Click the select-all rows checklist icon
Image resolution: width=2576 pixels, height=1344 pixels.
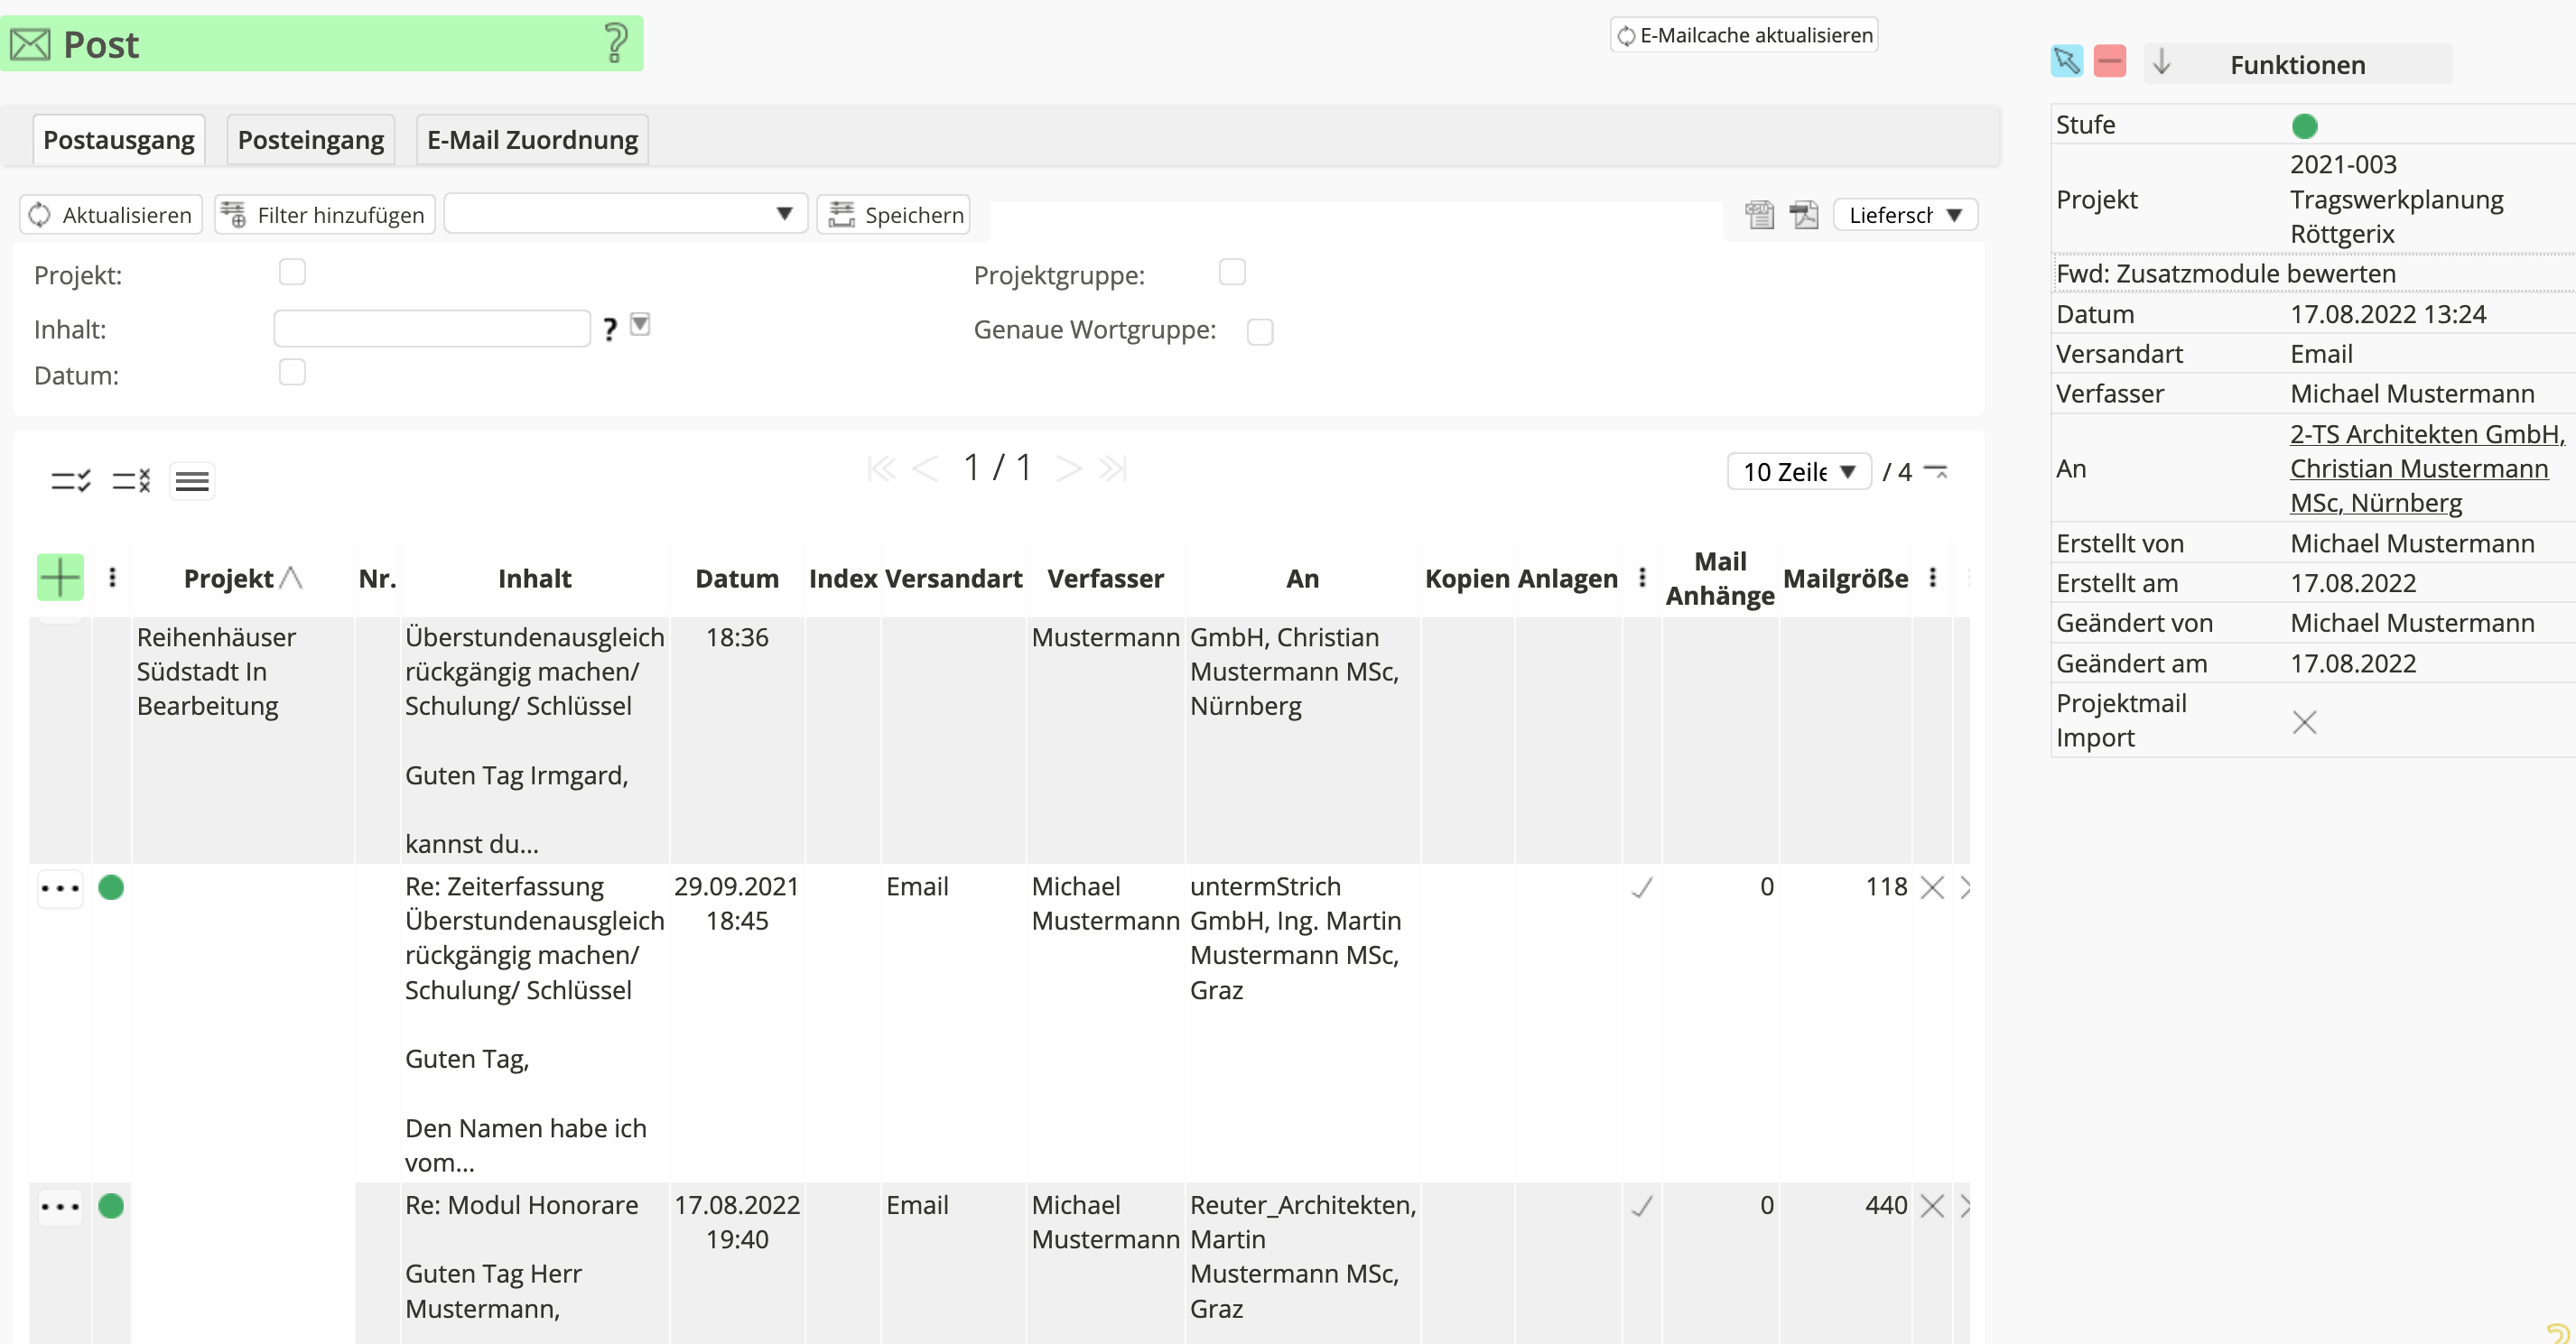coord(71,481)
